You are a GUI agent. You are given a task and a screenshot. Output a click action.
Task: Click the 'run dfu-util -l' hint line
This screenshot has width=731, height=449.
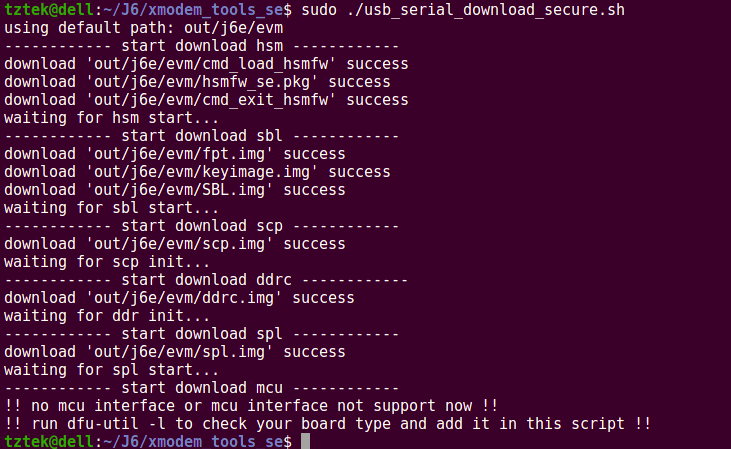327,424
